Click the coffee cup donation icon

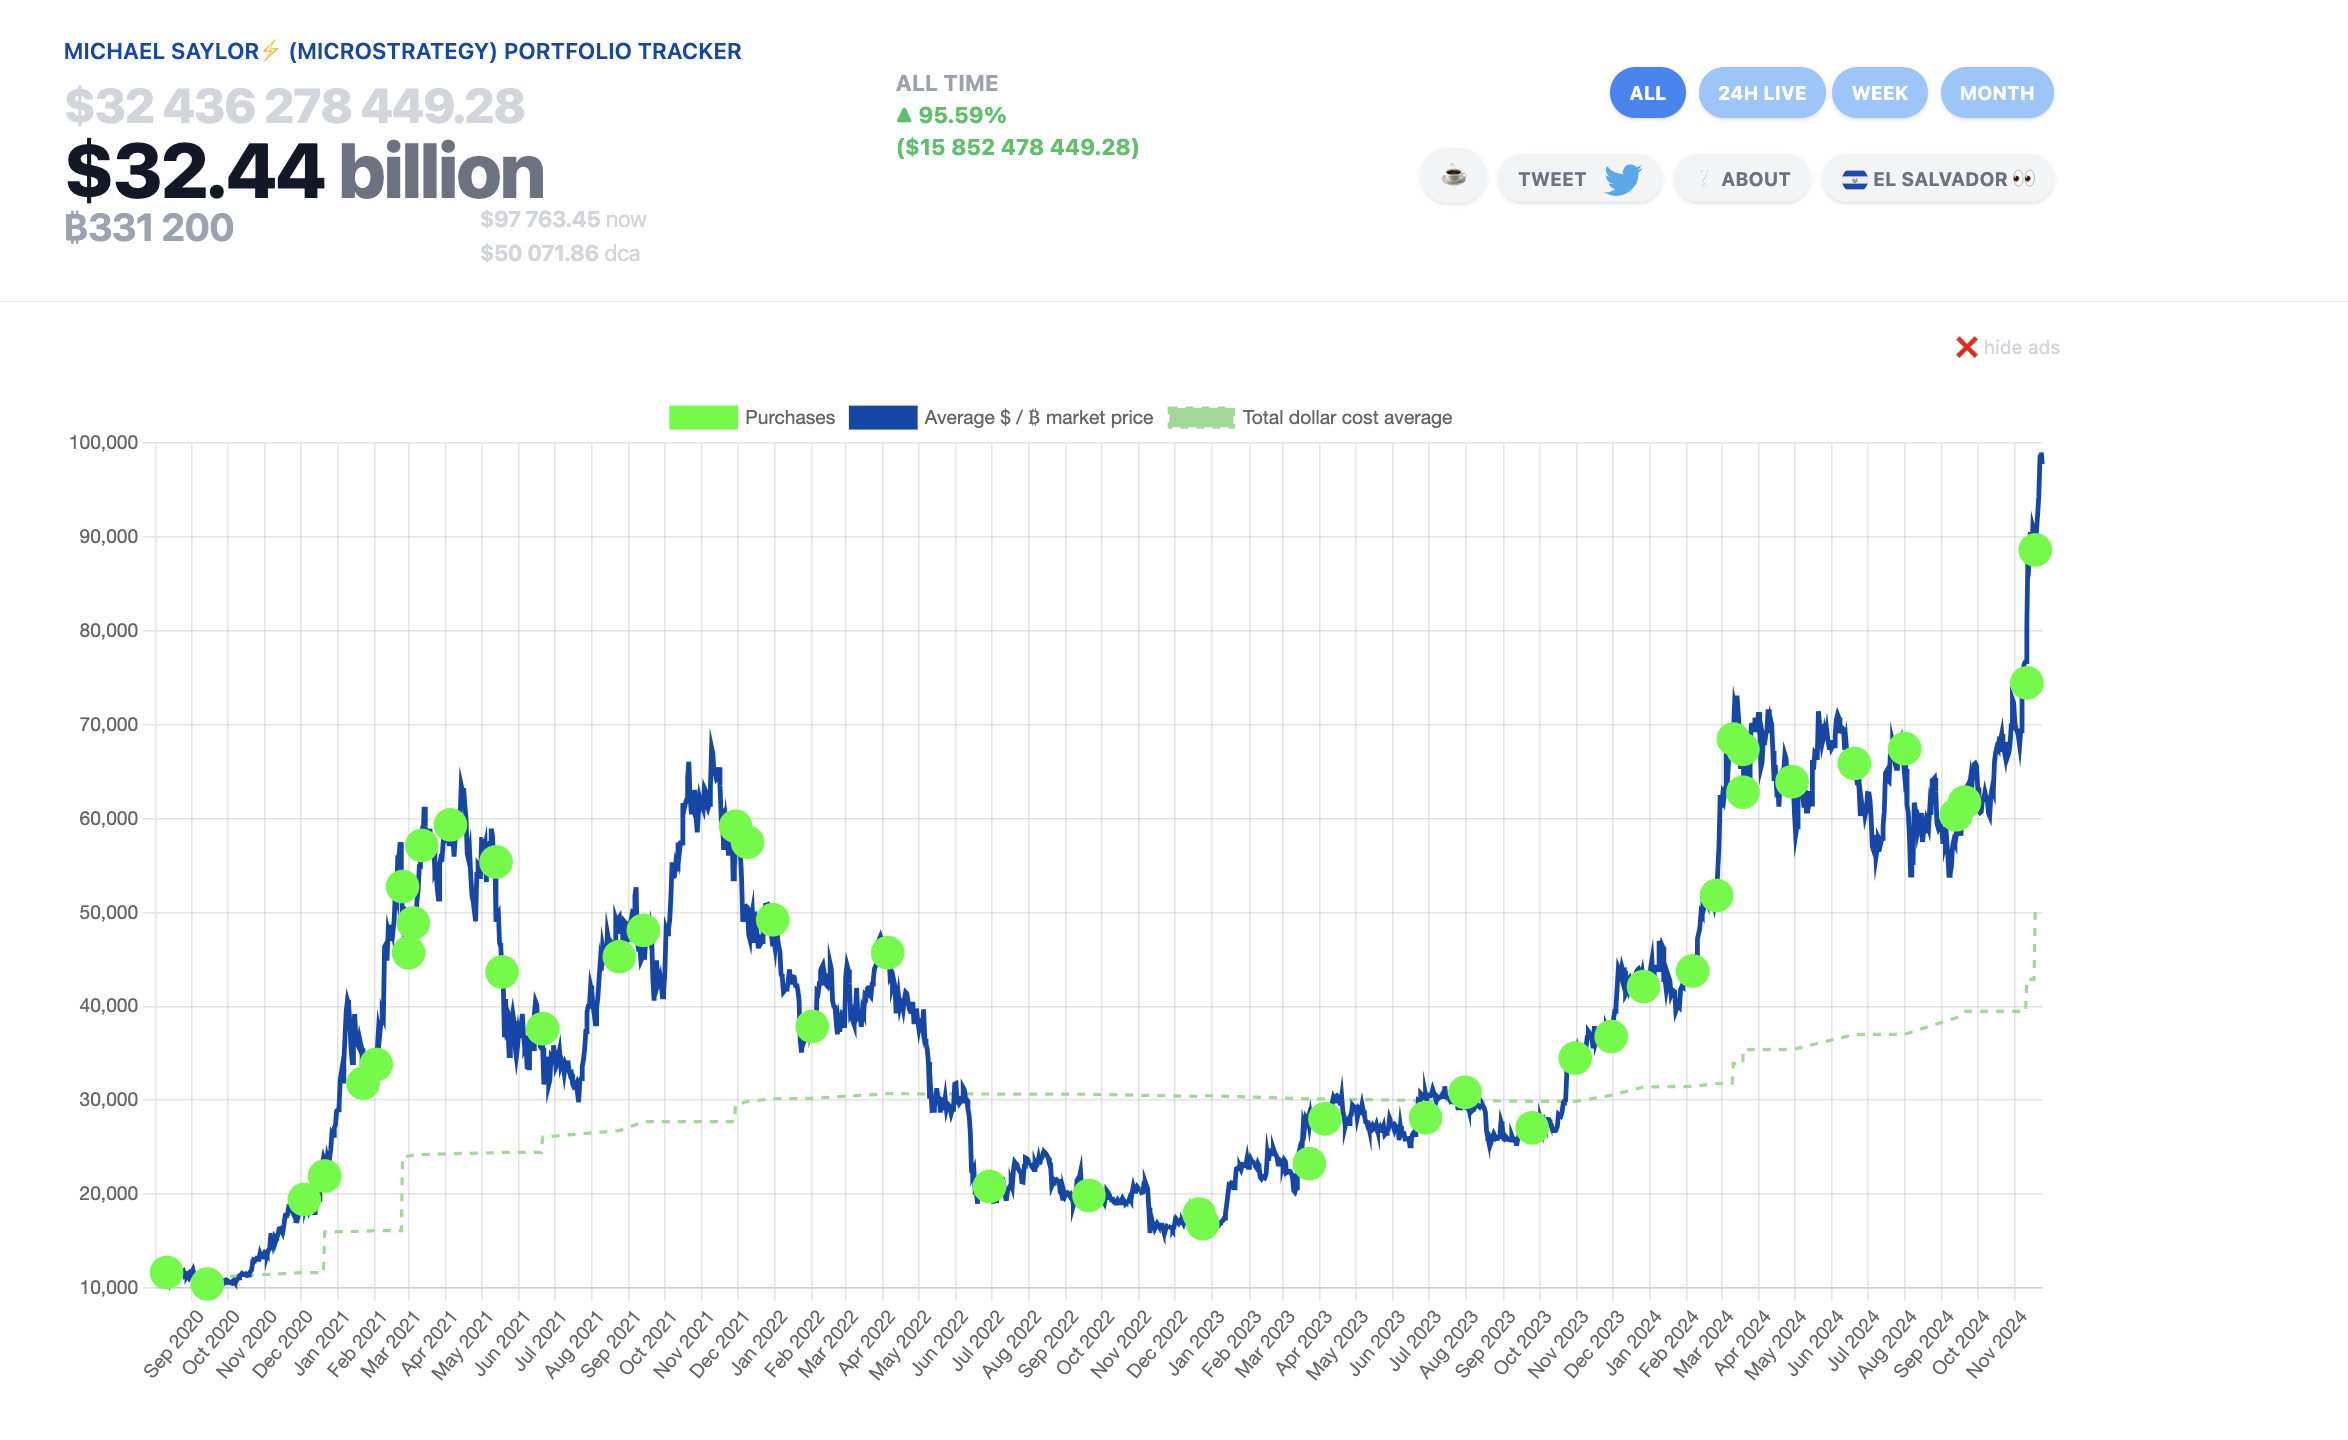1452,178
